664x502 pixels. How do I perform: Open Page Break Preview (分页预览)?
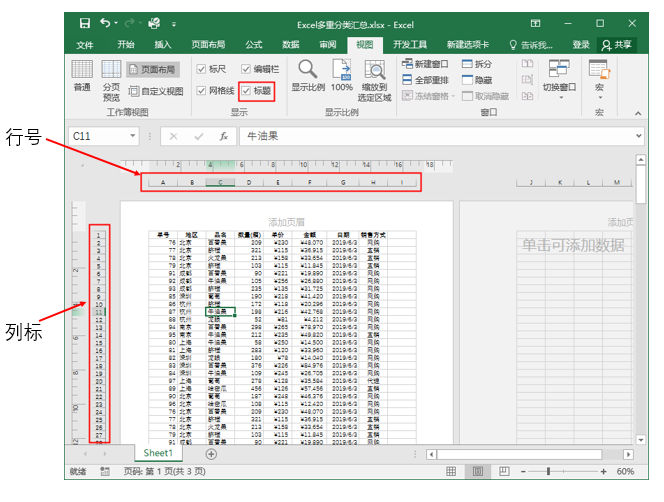tap(111, 80)
